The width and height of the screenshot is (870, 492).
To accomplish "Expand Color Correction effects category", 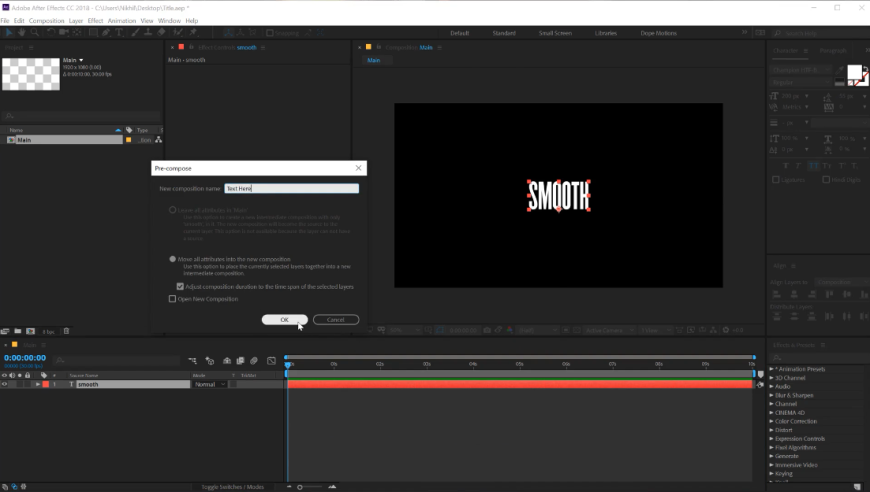I will pyautogui.click(x=771, y=421).
